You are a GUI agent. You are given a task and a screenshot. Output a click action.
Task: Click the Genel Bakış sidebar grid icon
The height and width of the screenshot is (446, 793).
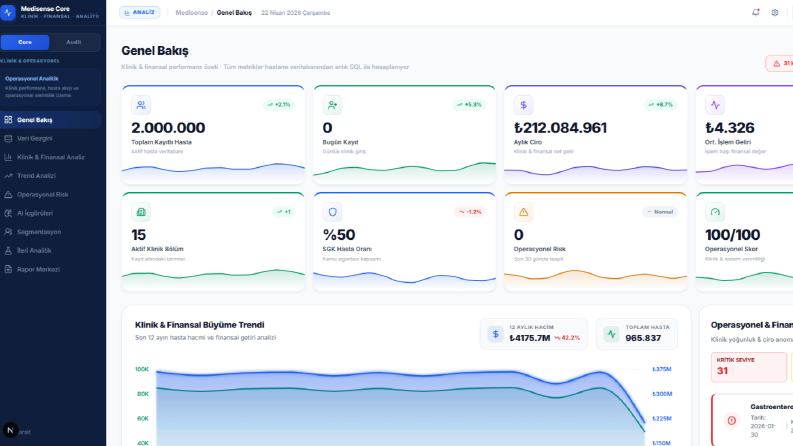coord(8,120)
